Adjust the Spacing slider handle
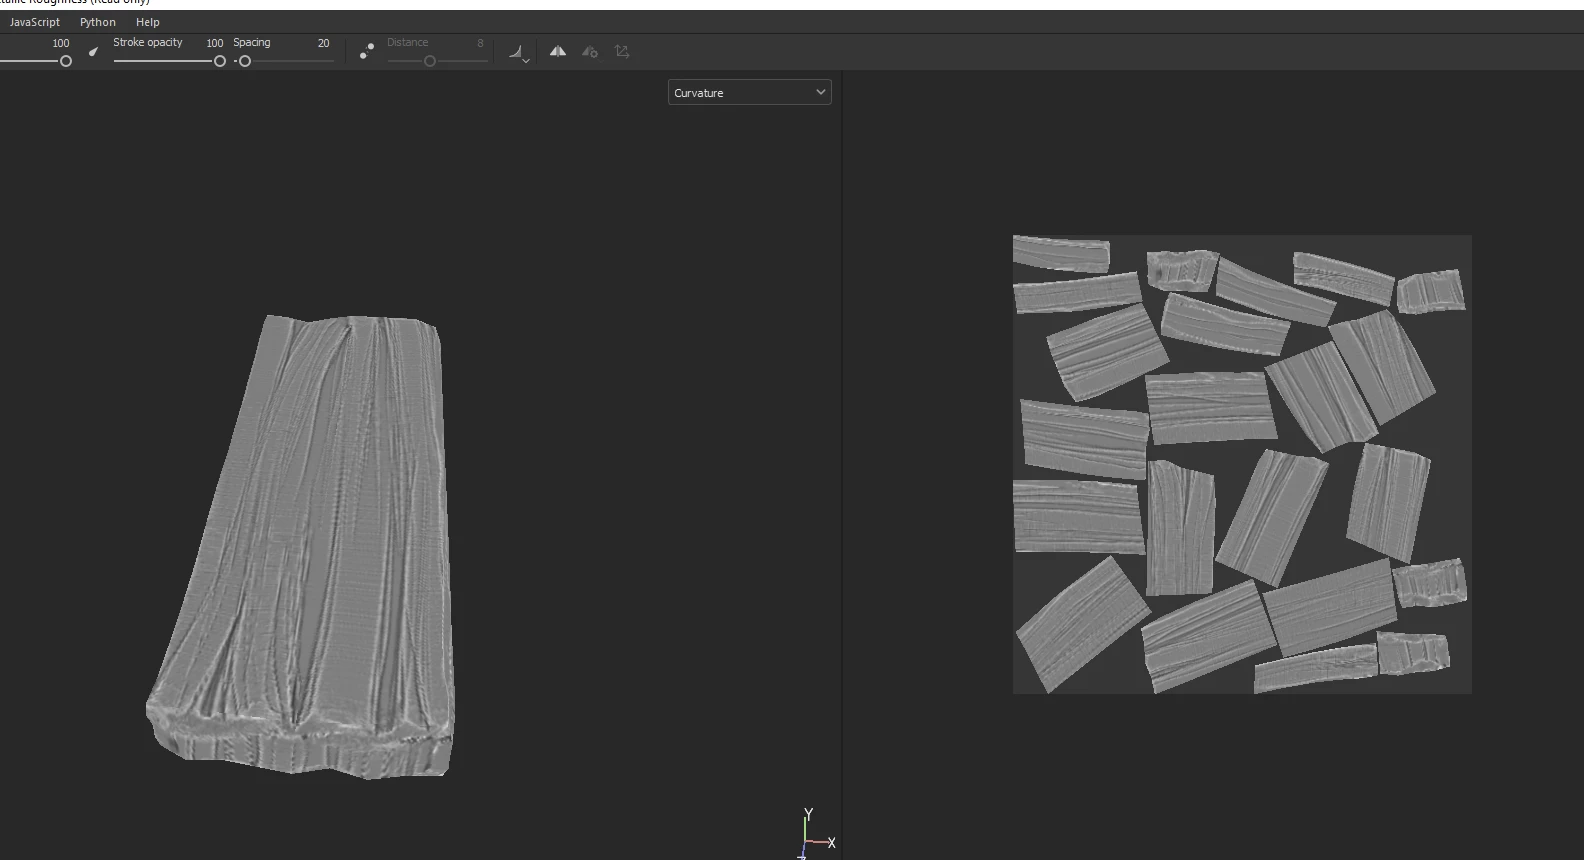Image resolution: width=1584 pixels, height=860 pixels. (x=244, y=61)
